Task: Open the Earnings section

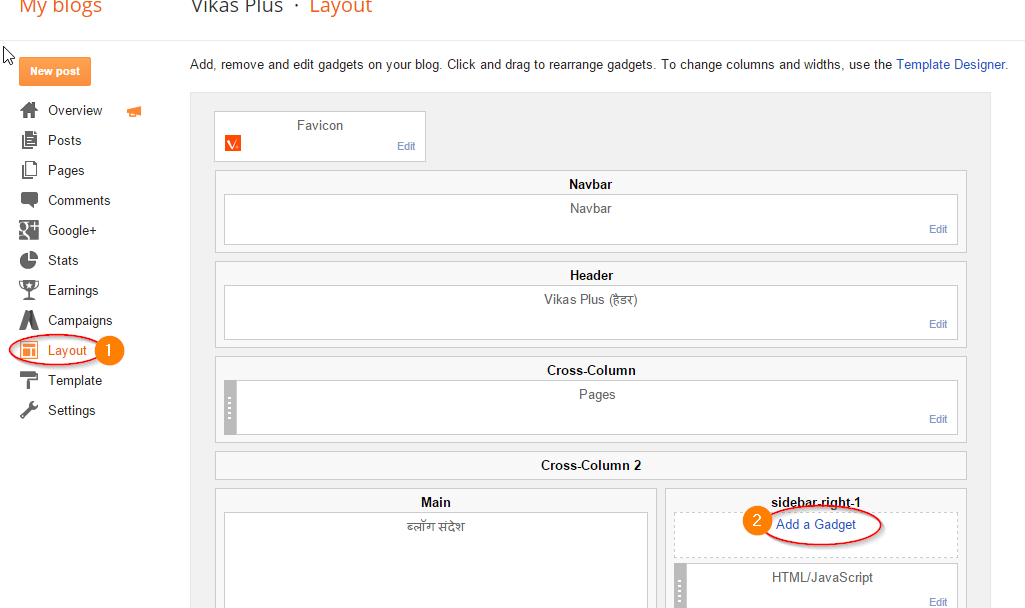Action: point(73,291)
